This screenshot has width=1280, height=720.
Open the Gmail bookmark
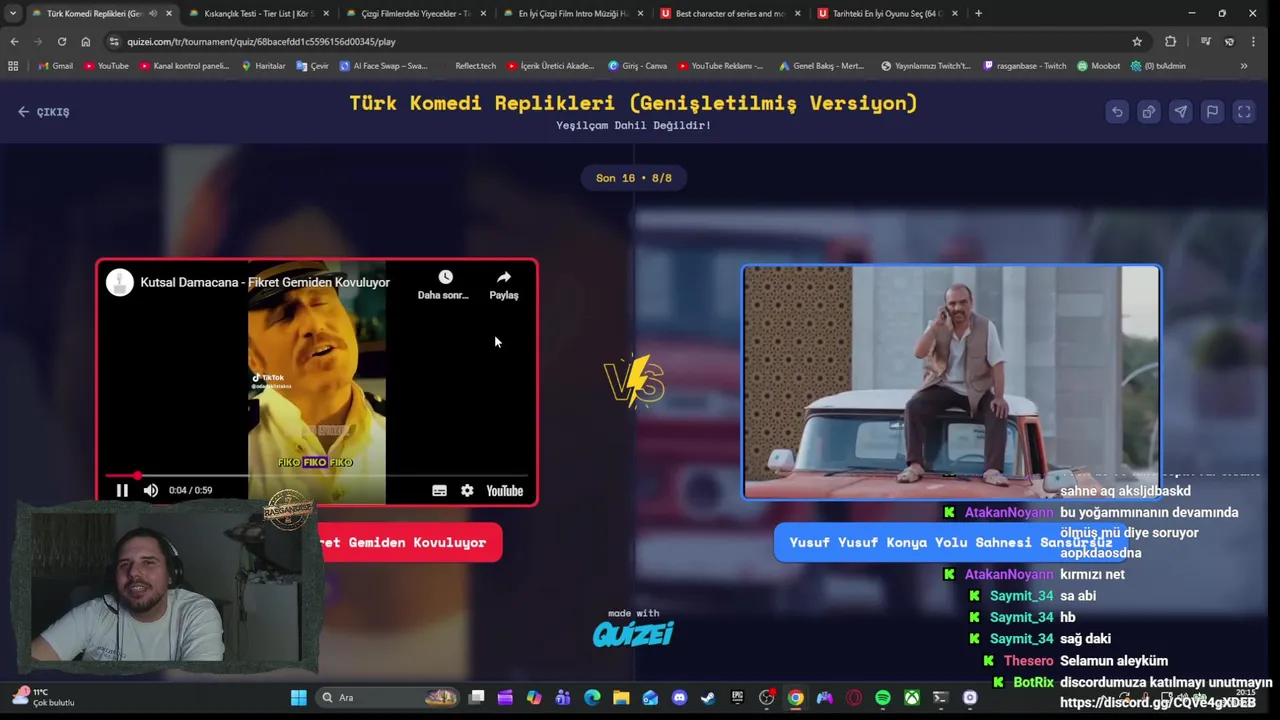click(55, 66)
